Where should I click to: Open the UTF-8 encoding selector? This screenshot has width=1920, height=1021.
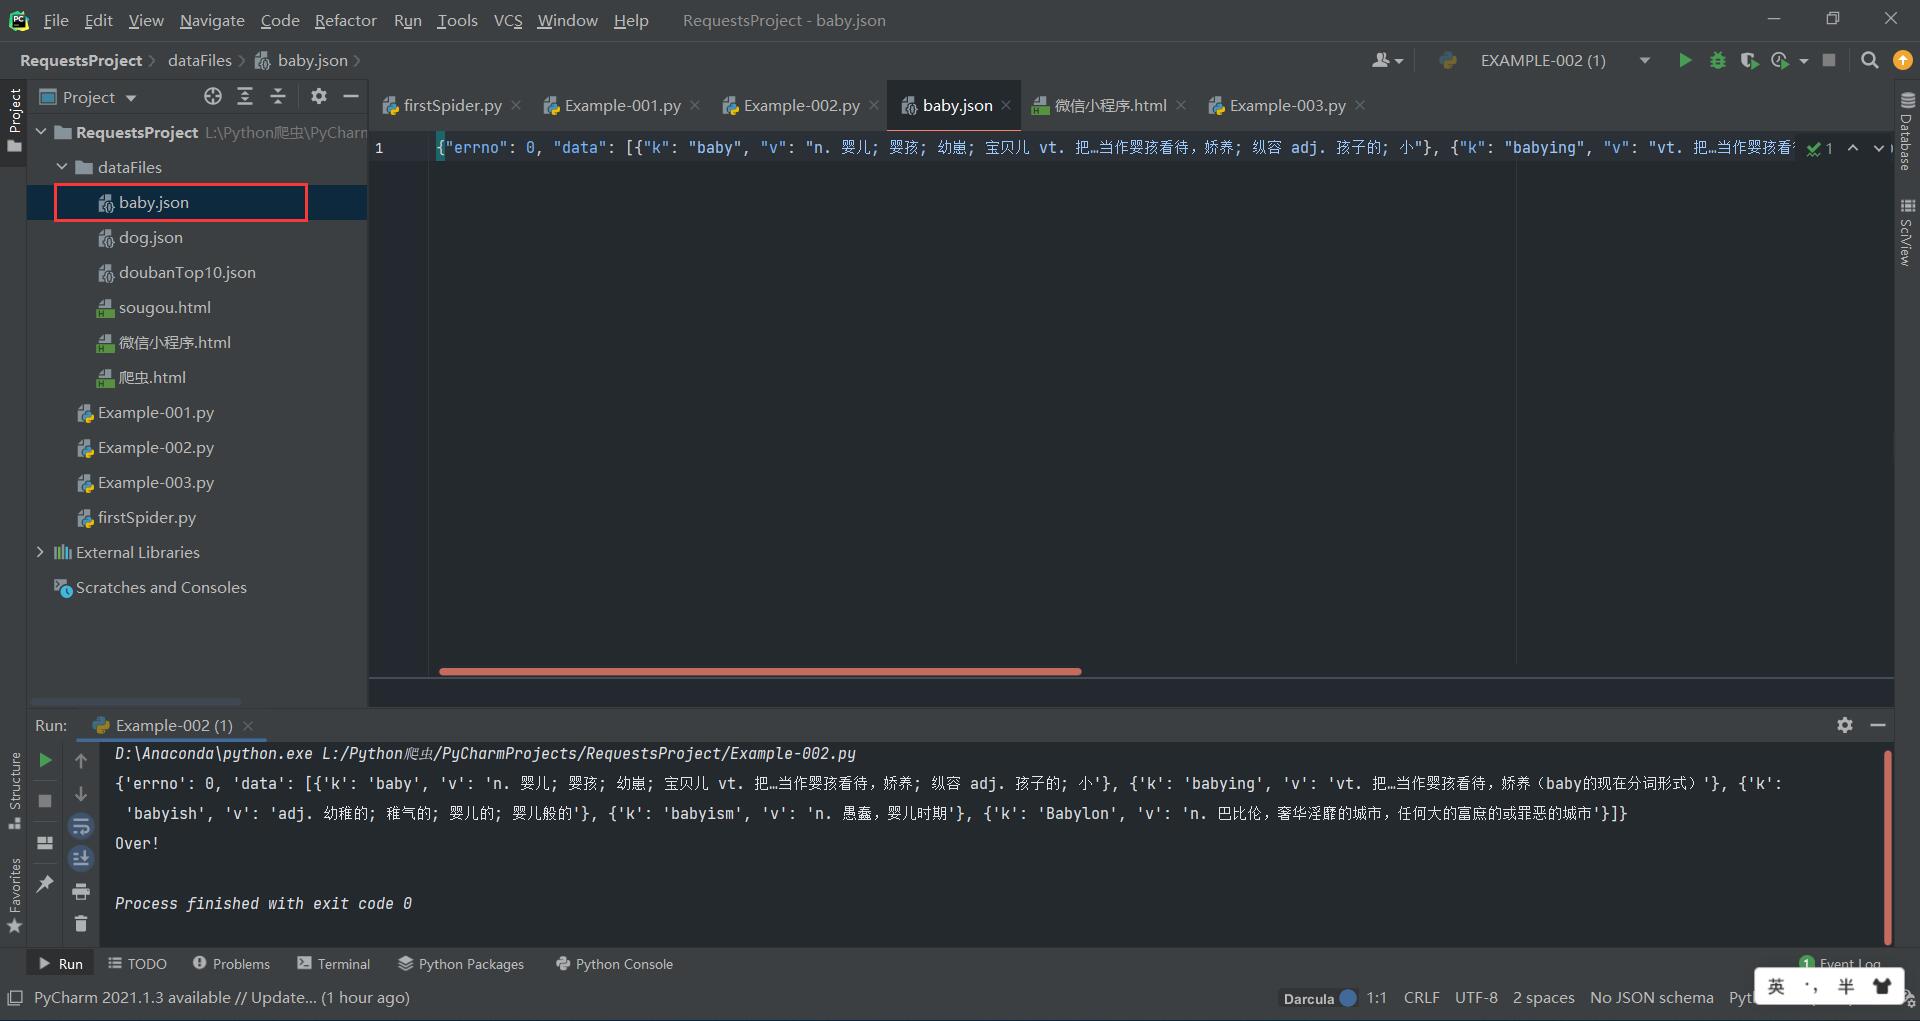tap(1476, 998)
